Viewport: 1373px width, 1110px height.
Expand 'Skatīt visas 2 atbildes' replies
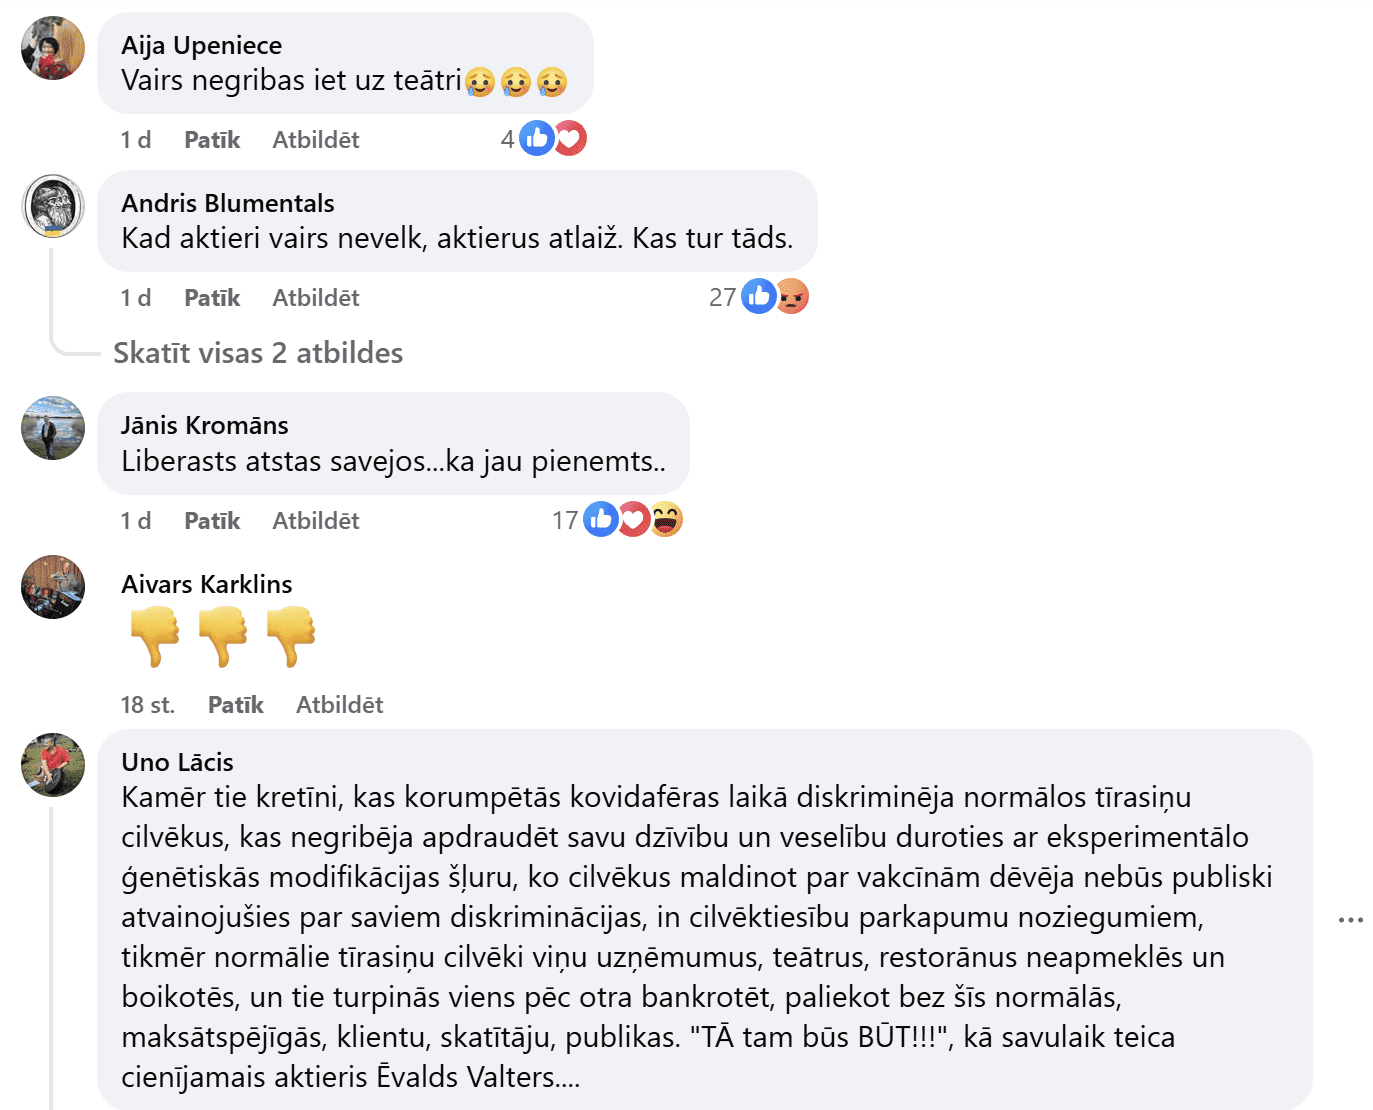click(x=258, y=353)
